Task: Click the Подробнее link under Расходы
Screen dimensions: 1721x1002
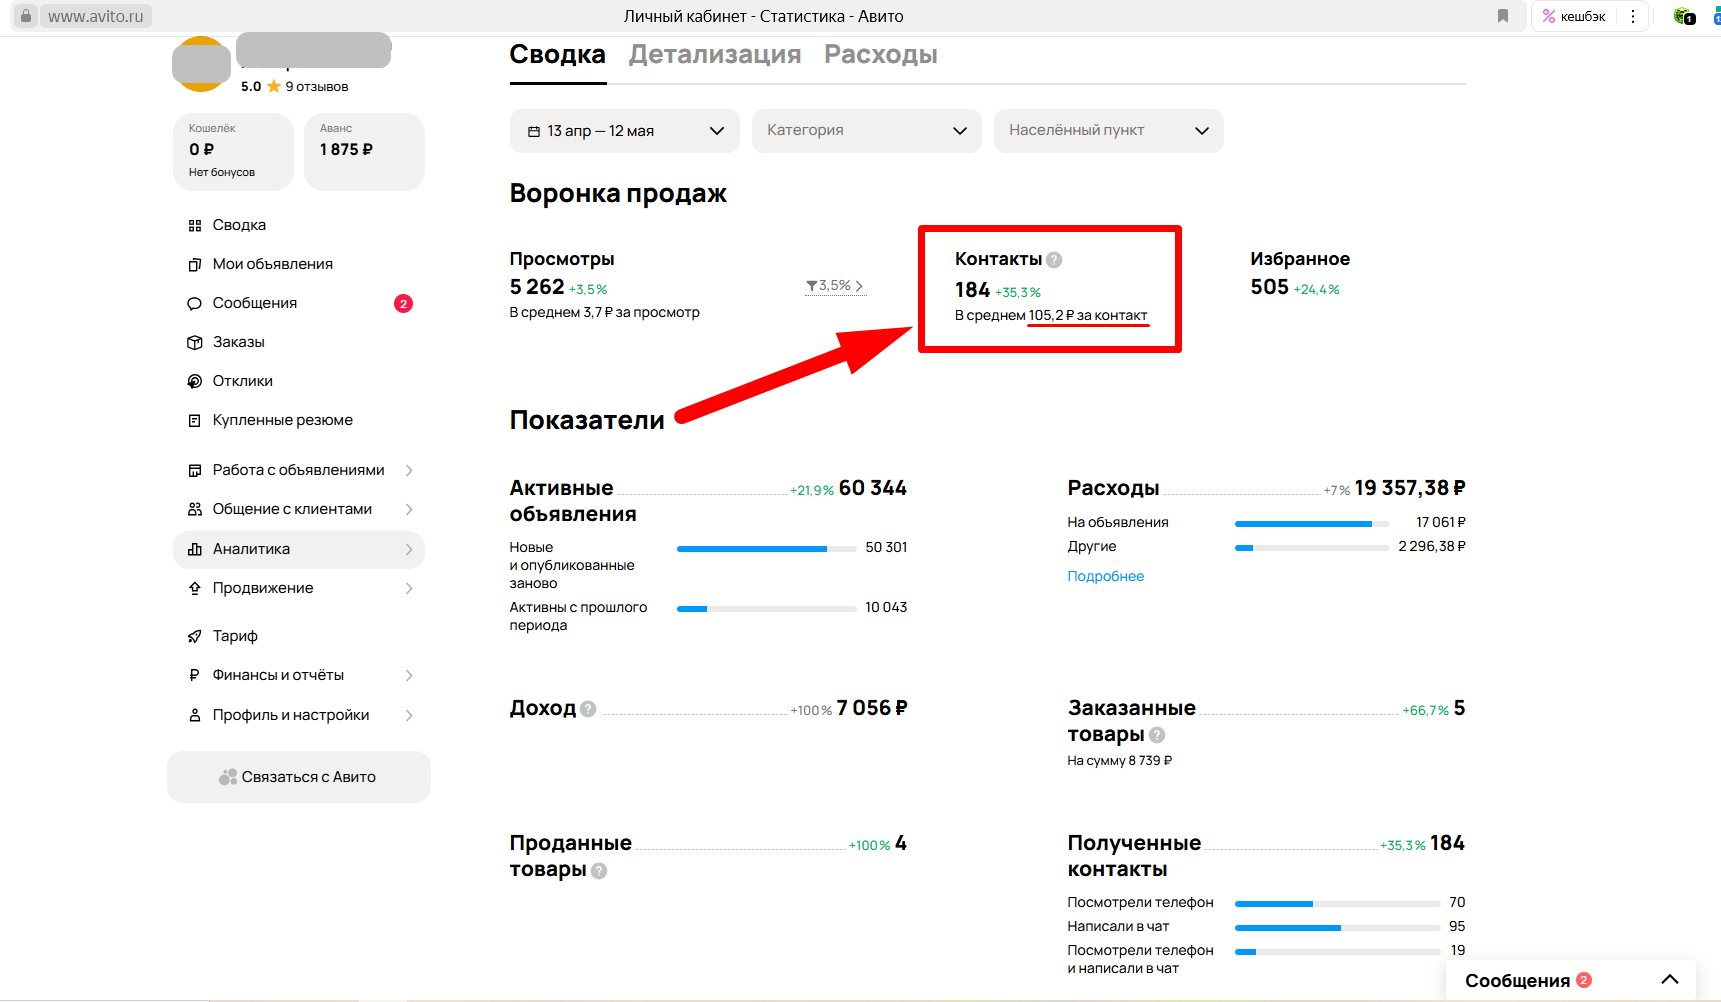Action: click(x=1105, y=576)
